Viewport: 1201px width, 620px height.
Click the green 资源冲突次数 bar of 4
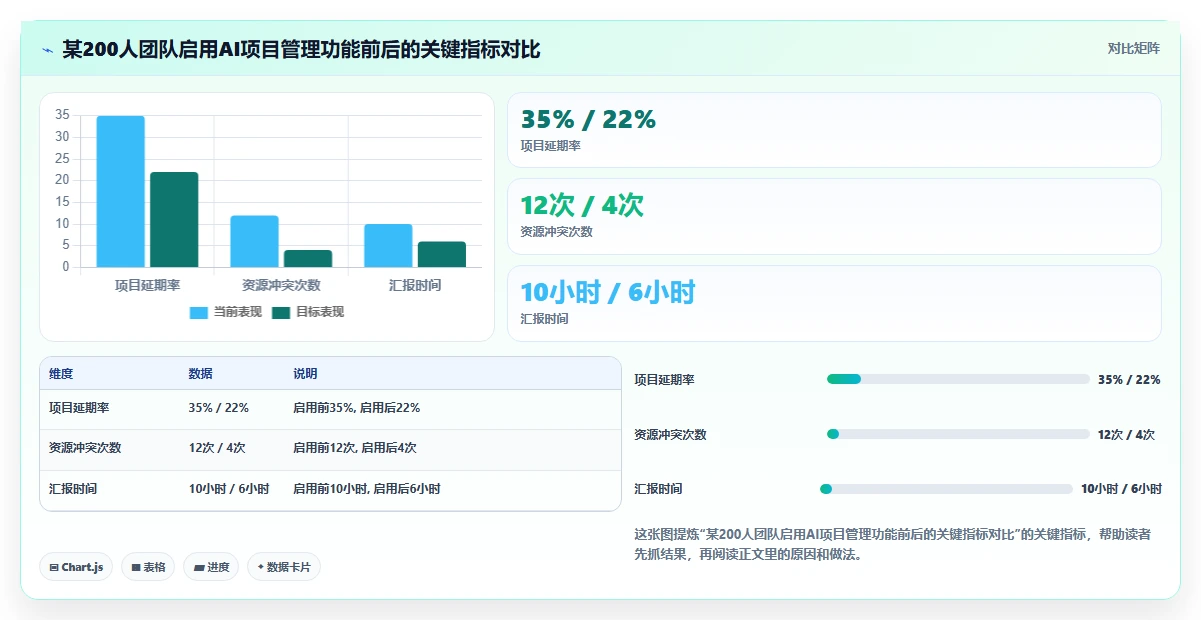[x=308, y=258]
